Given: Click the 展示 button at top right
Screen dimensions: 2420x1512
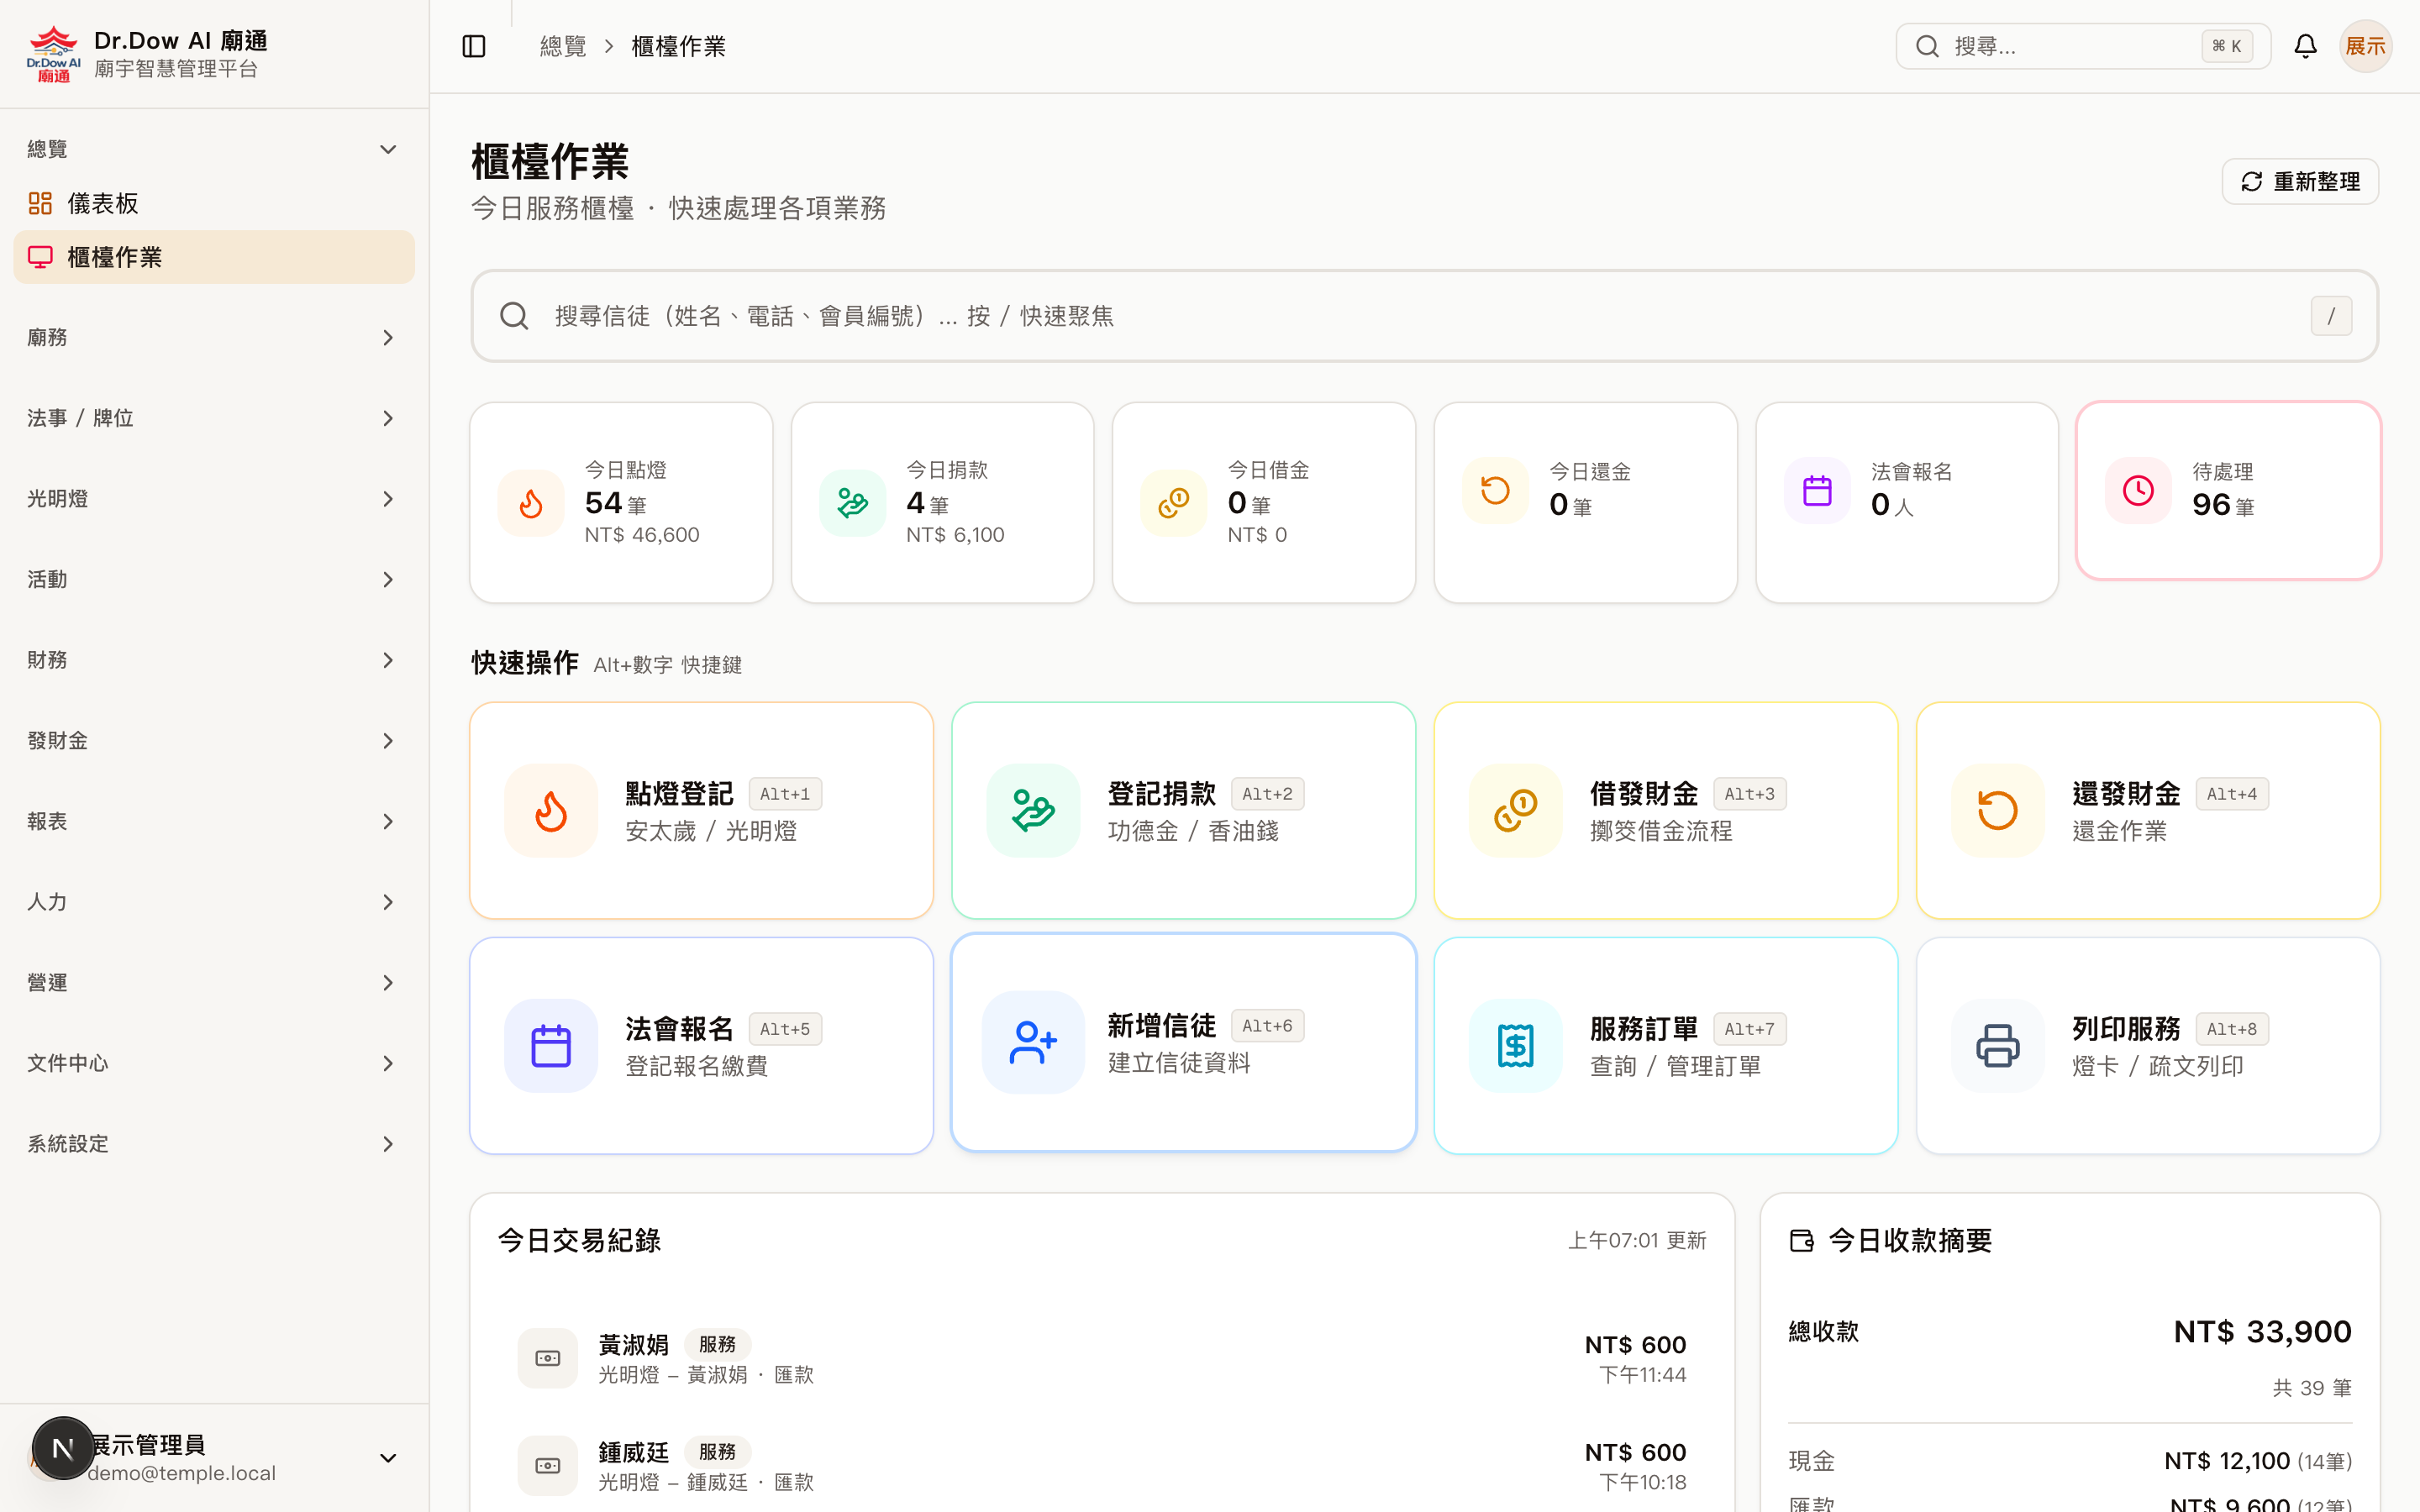Looking at the screenshot, I should tap(2366, 45).
